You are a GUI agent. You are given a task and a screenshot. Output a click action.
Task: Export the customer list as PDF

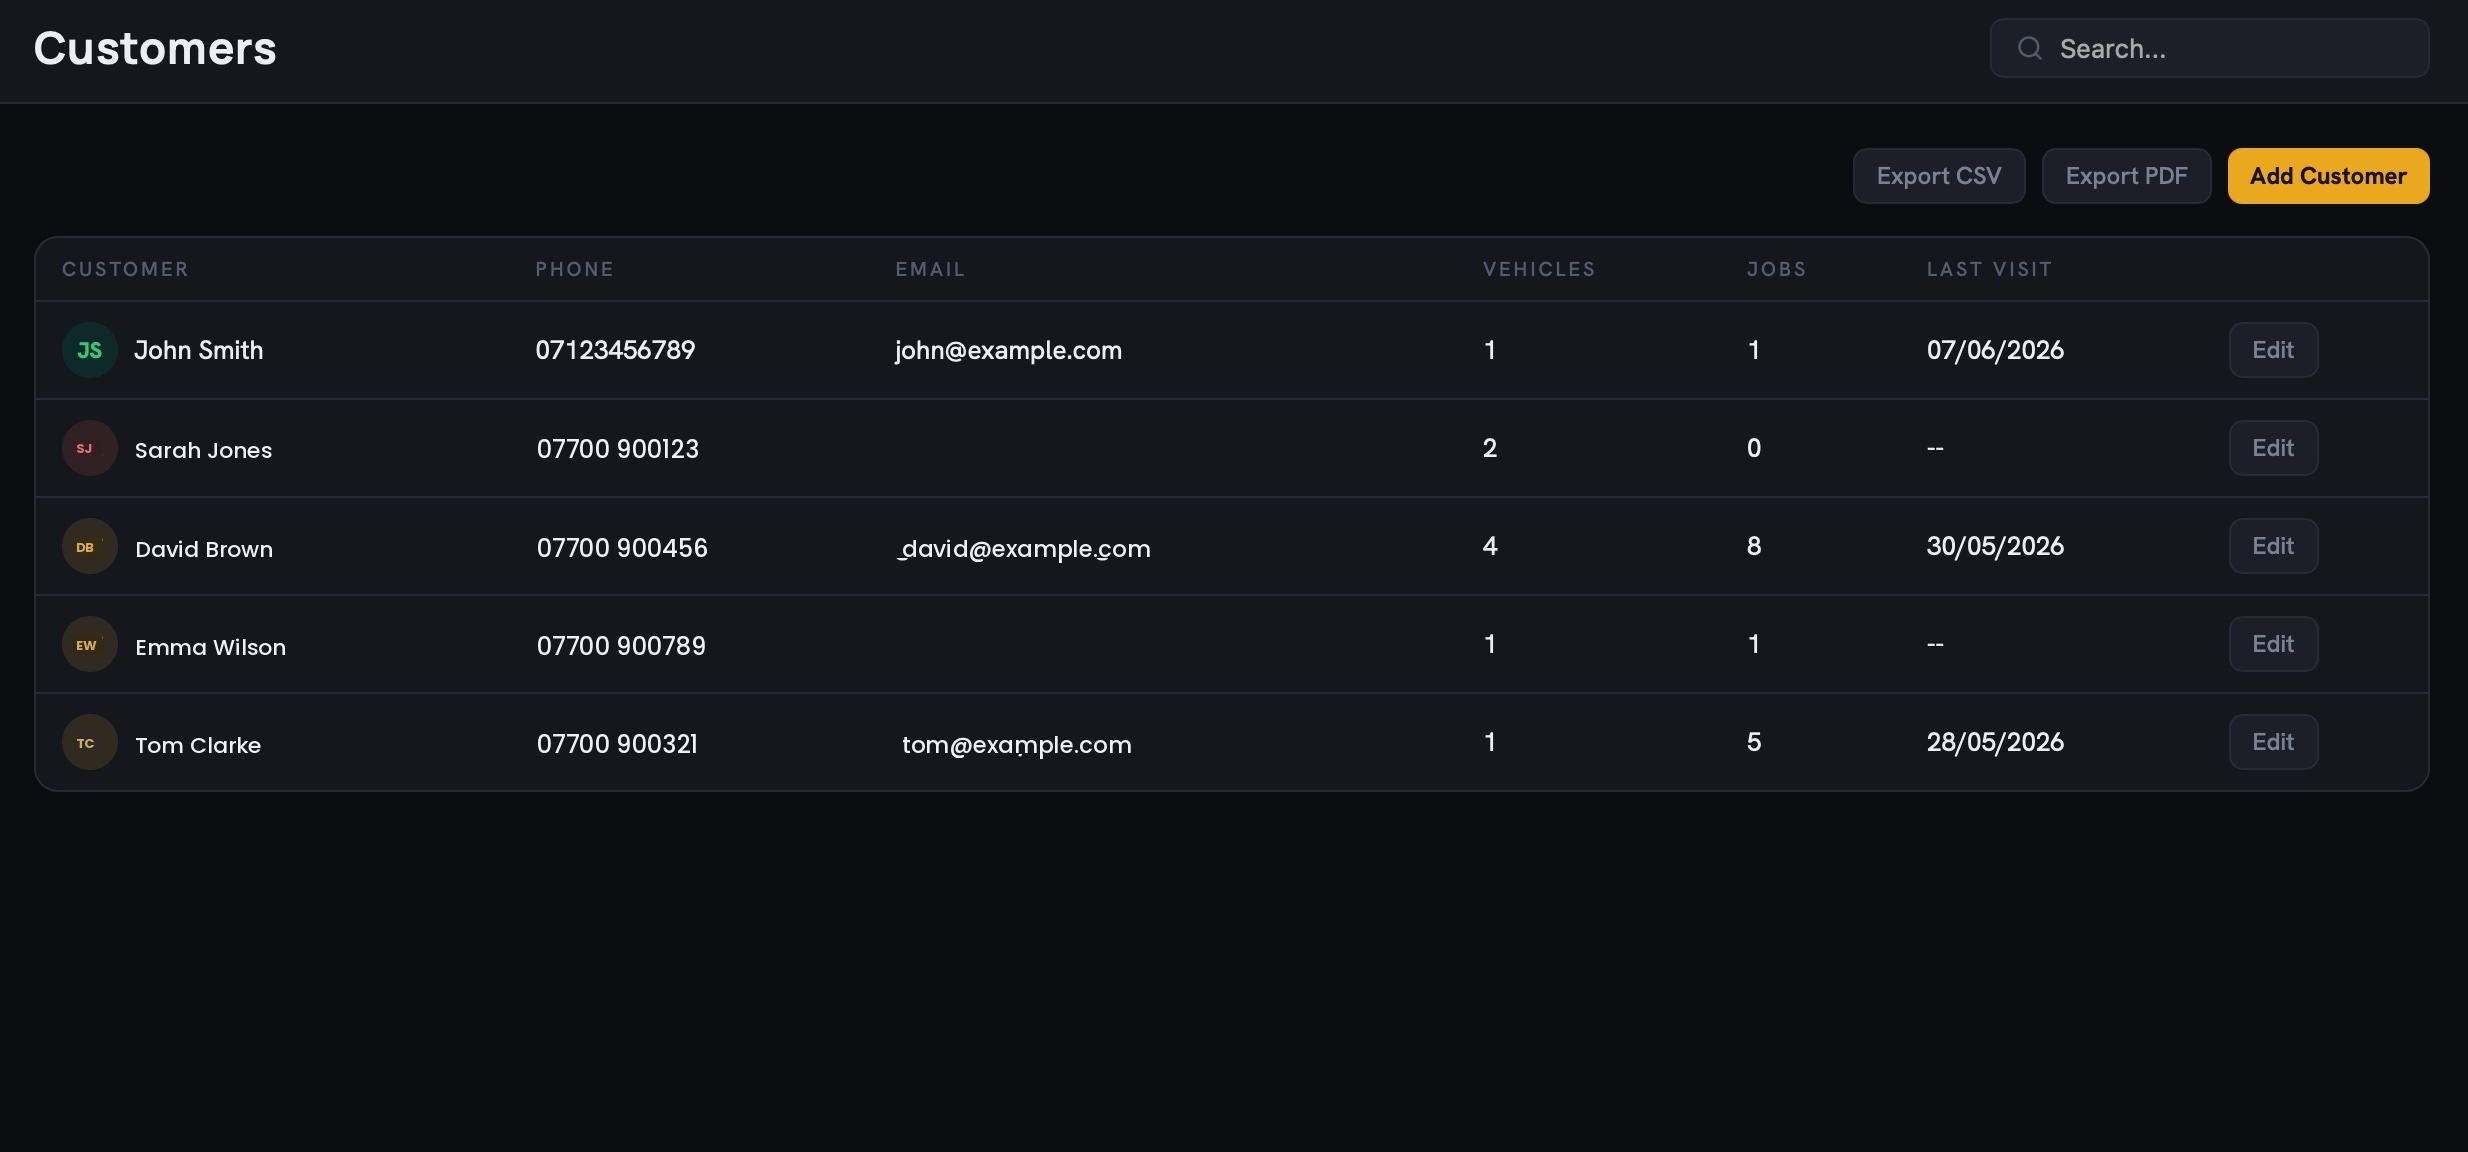tap(2126, 176)
